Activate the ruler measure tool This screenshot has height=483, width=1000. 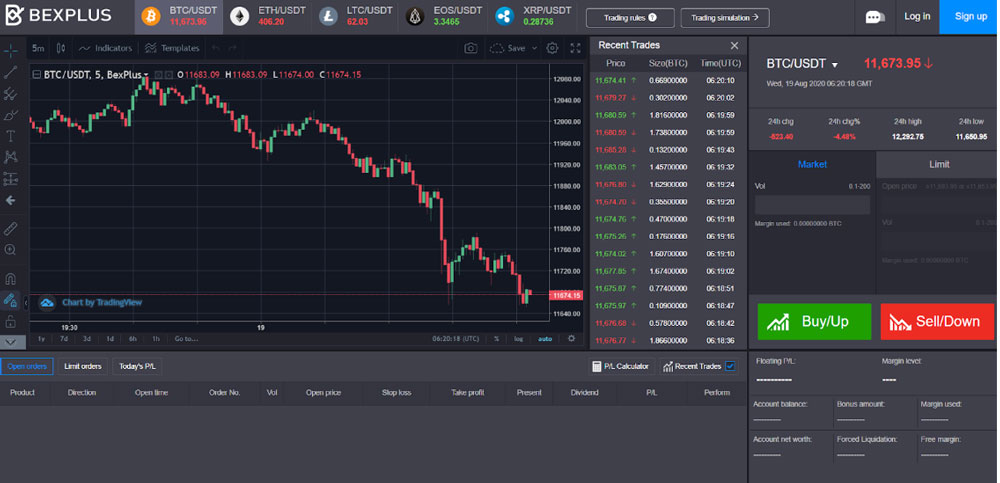click(x=10, y=228)
